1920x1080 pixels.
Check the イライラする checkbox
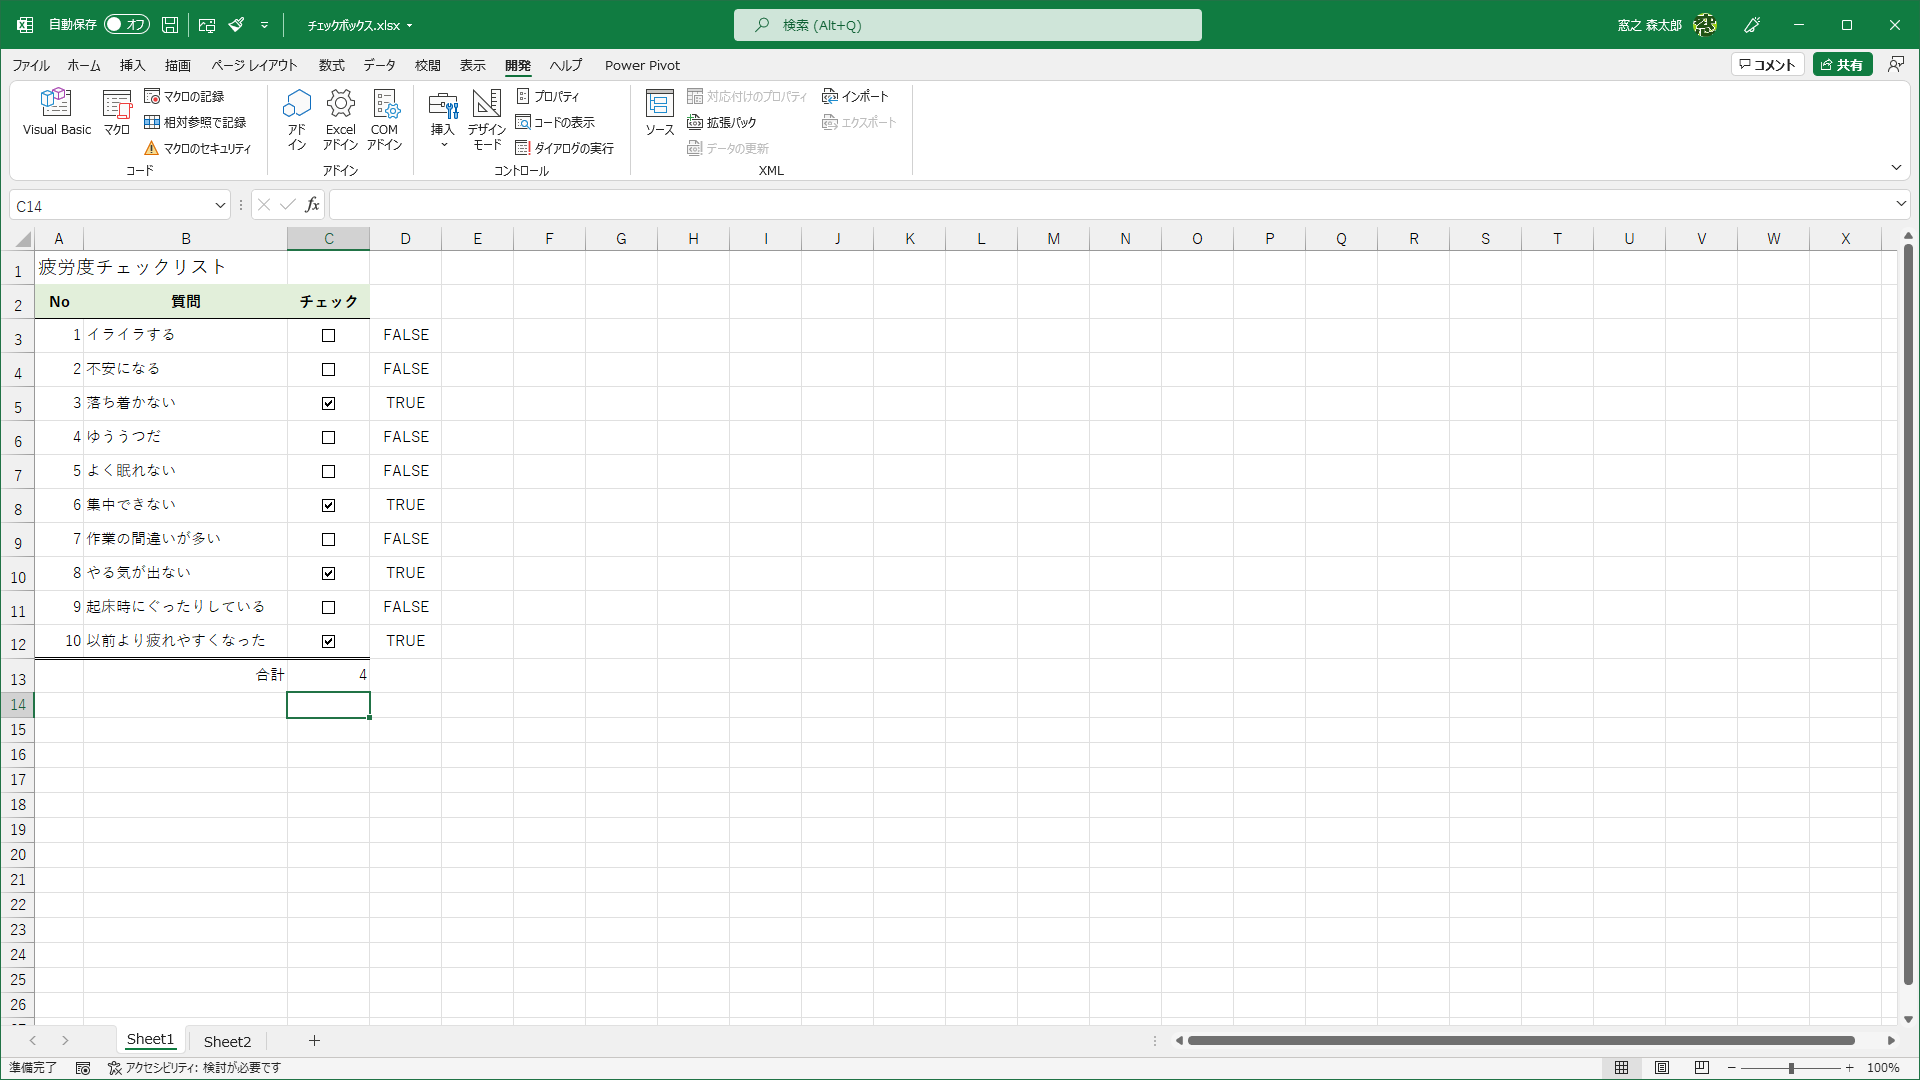coord(328,336)
